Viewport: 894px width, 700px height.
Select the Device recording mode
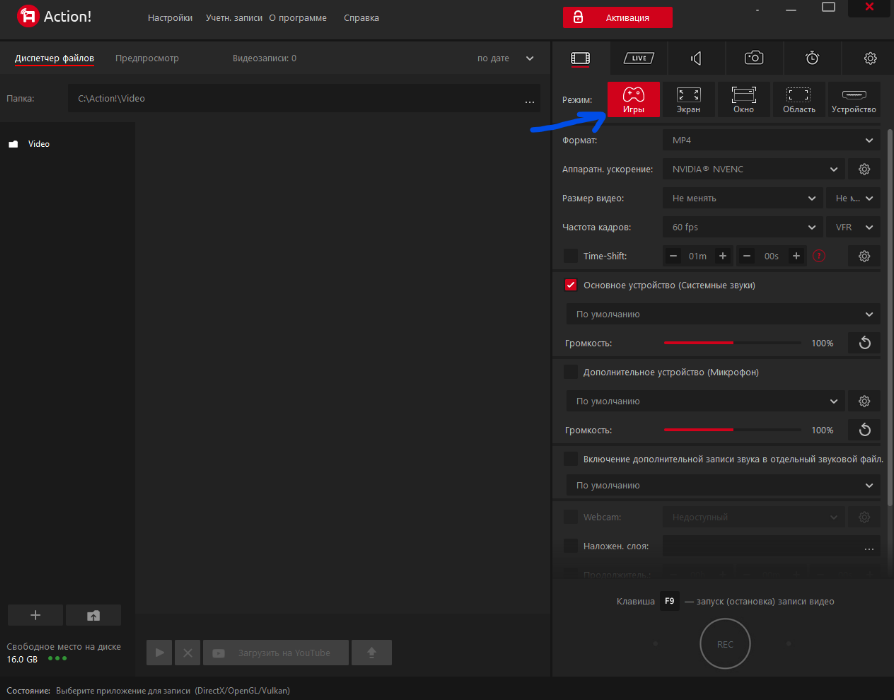click(853, 99)
